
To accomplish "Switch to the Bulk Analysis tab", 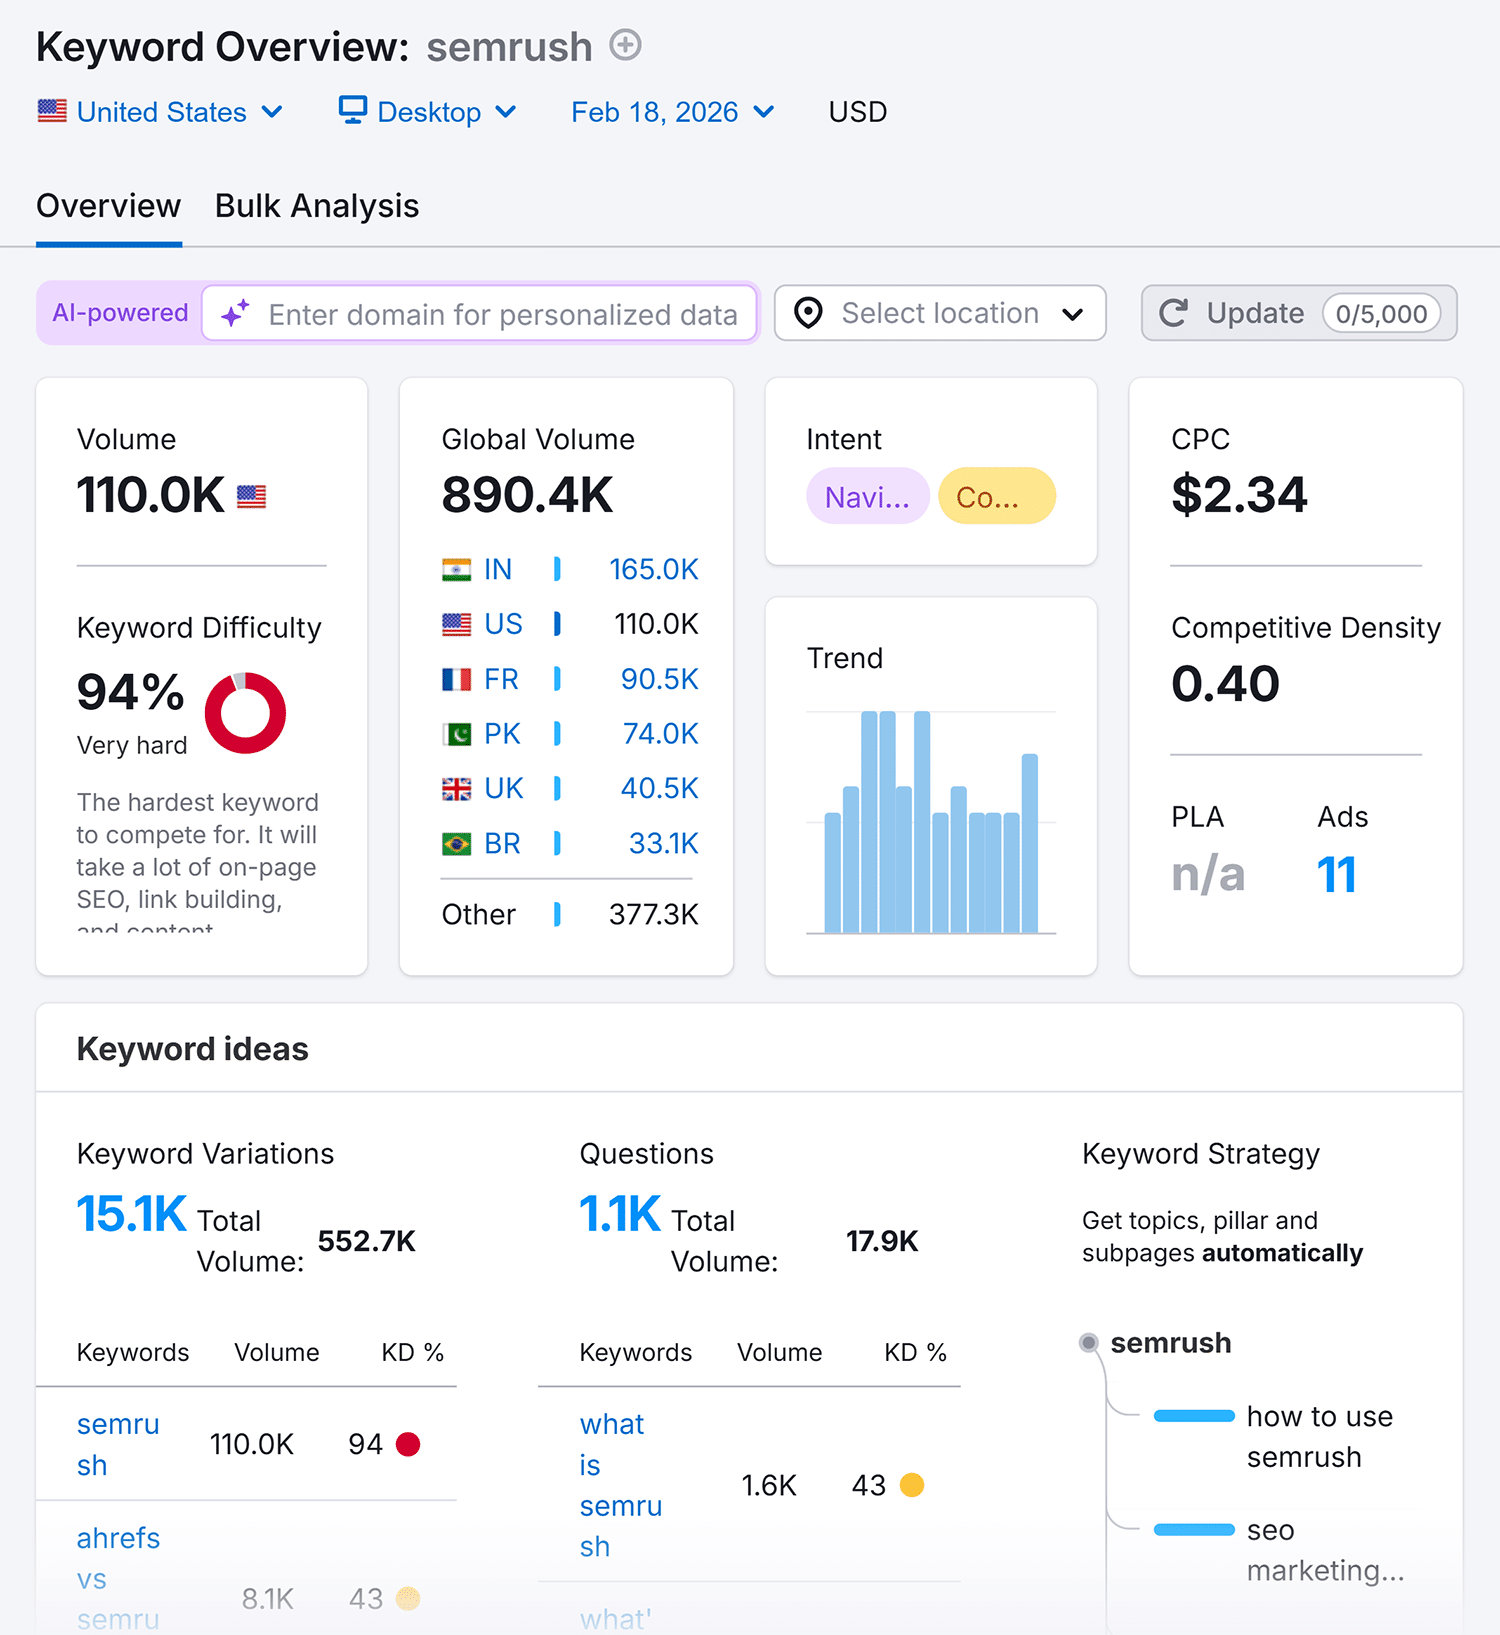I will [317, 206].
